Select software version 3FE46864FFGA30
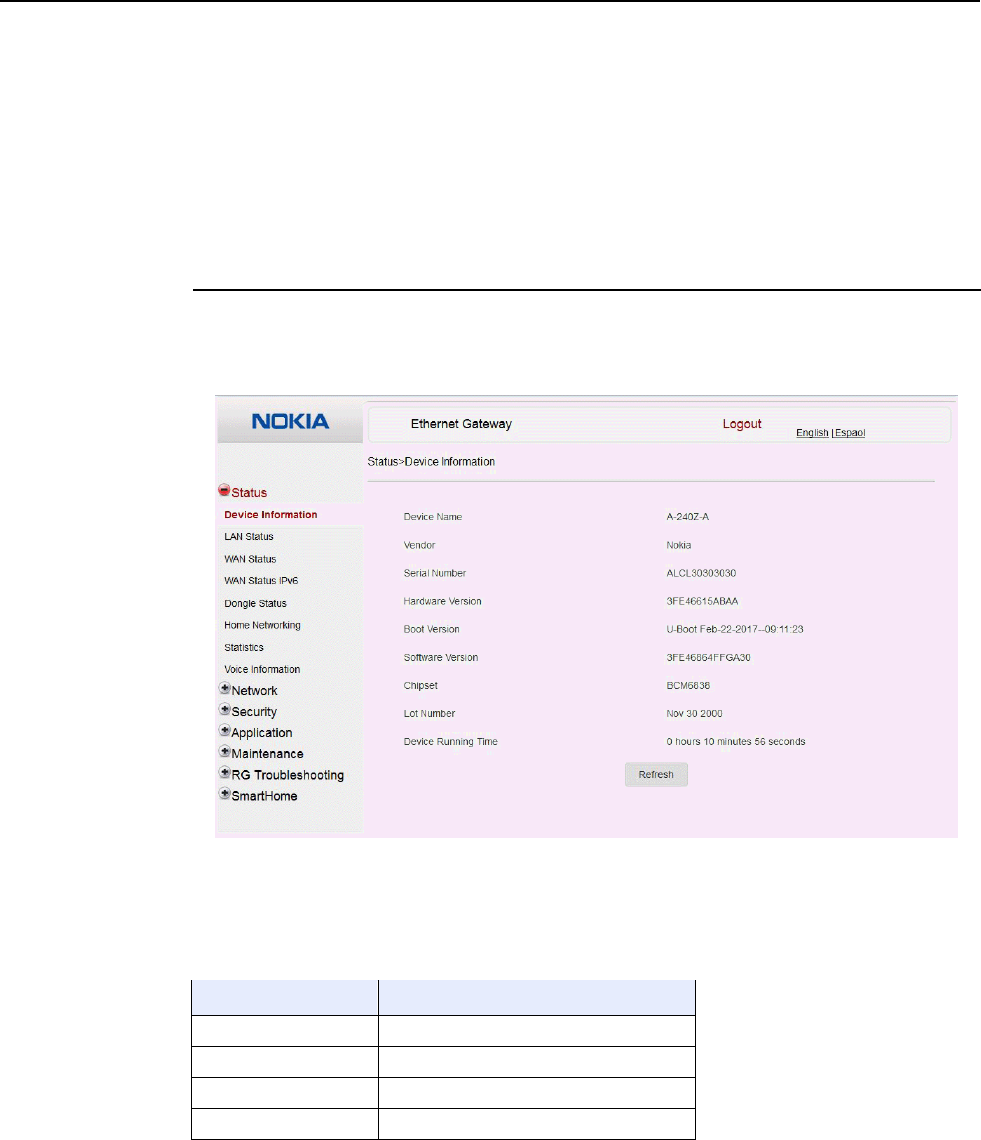The width and height of the screenshot is (981, 1140). 708,657
